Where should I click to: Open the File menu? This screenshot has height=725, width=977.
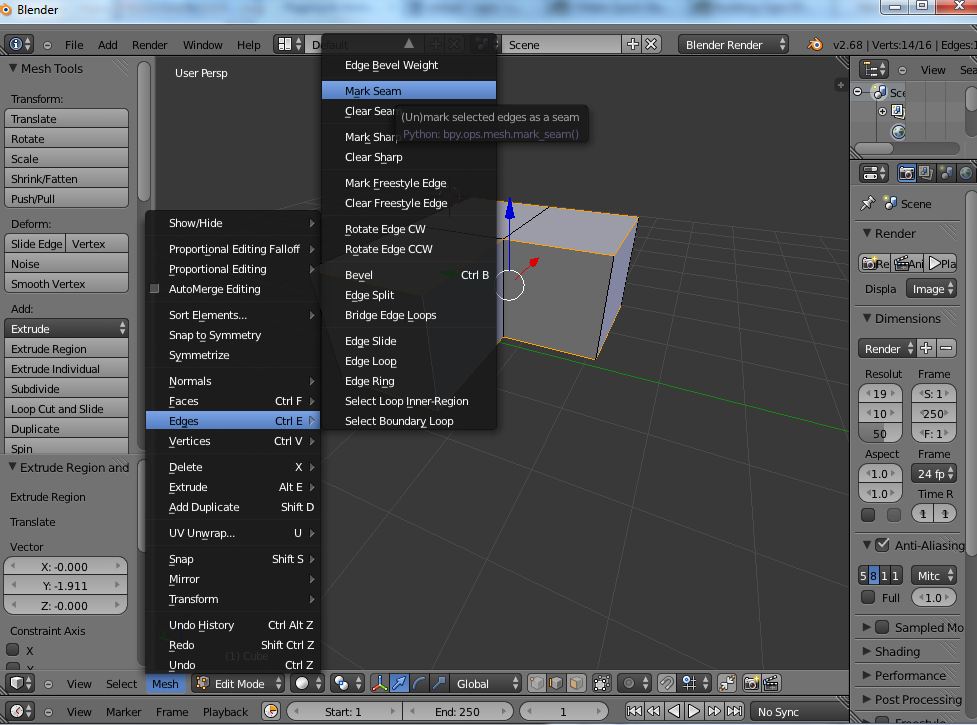pyautogui.click(x=74, y=44)
